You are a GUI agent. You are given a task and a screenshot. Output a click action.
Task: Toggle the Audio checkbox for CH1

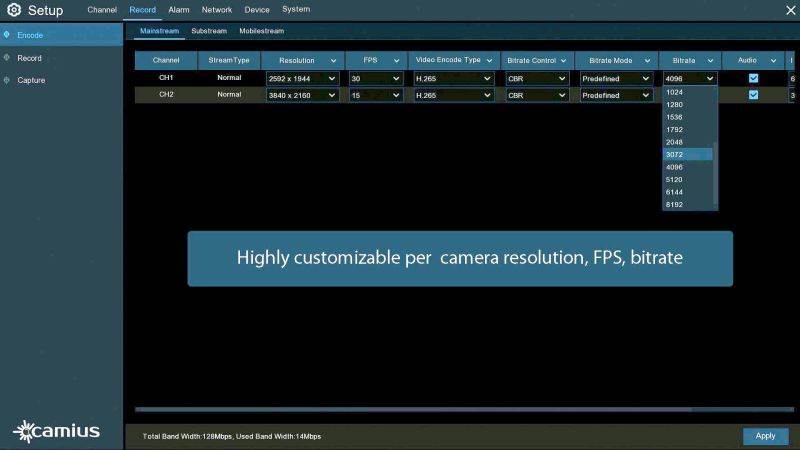[753, 78]
